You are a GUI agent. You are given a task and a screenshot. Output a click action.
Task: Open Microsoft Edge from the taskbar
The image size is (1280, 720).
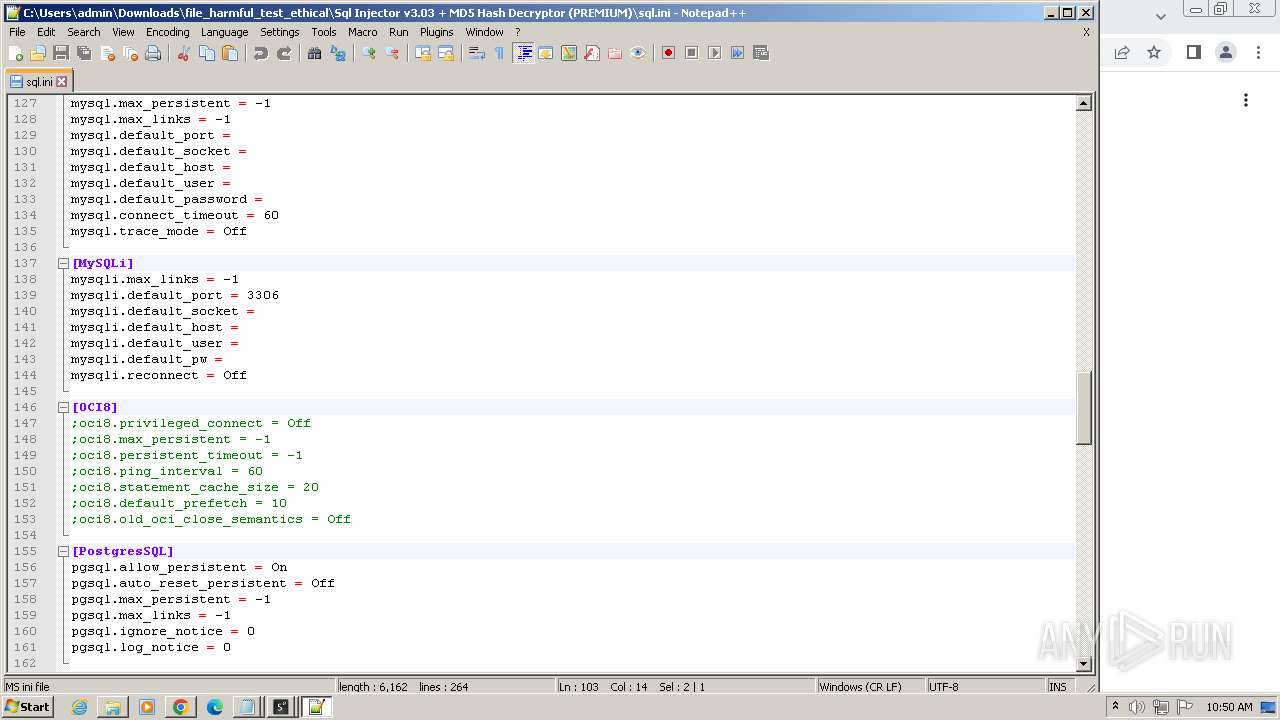(x=214, y=707)
